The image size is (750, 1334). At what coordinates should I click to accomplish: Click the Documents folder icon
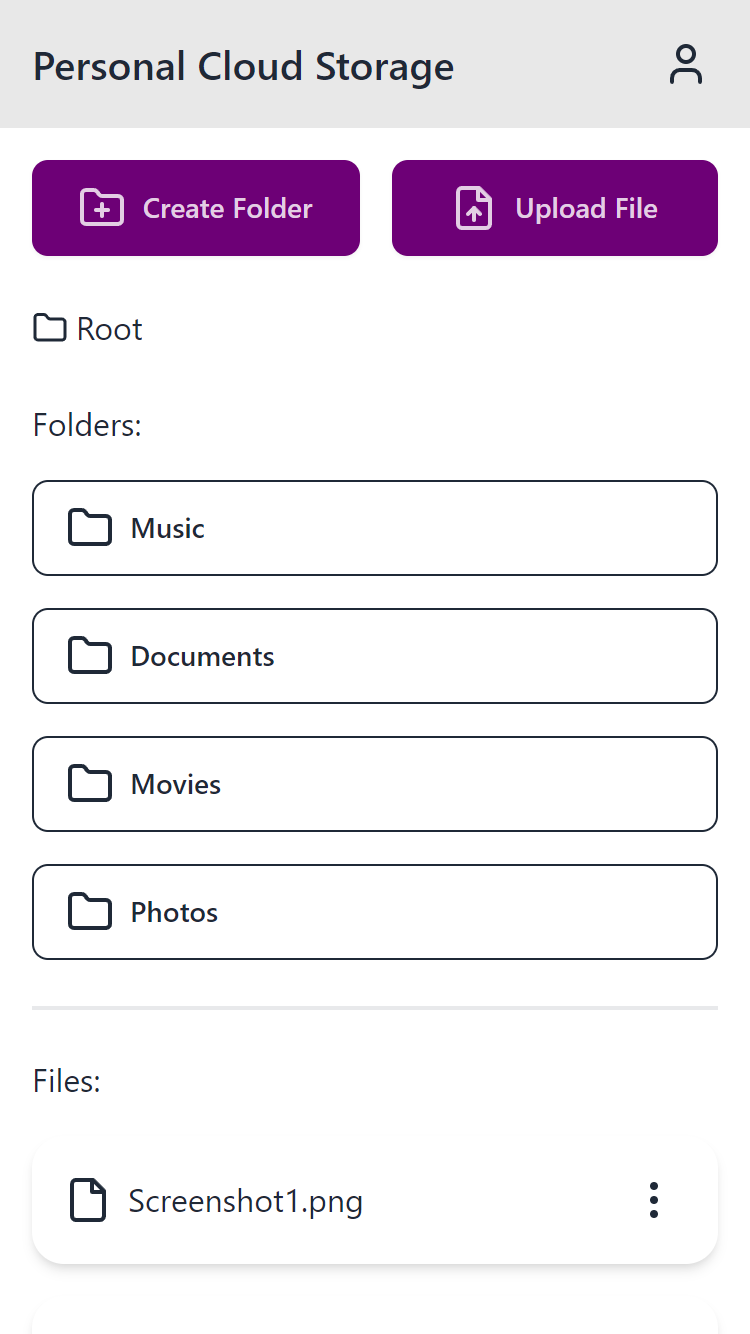pyautogui.click(x=90, y=656)
